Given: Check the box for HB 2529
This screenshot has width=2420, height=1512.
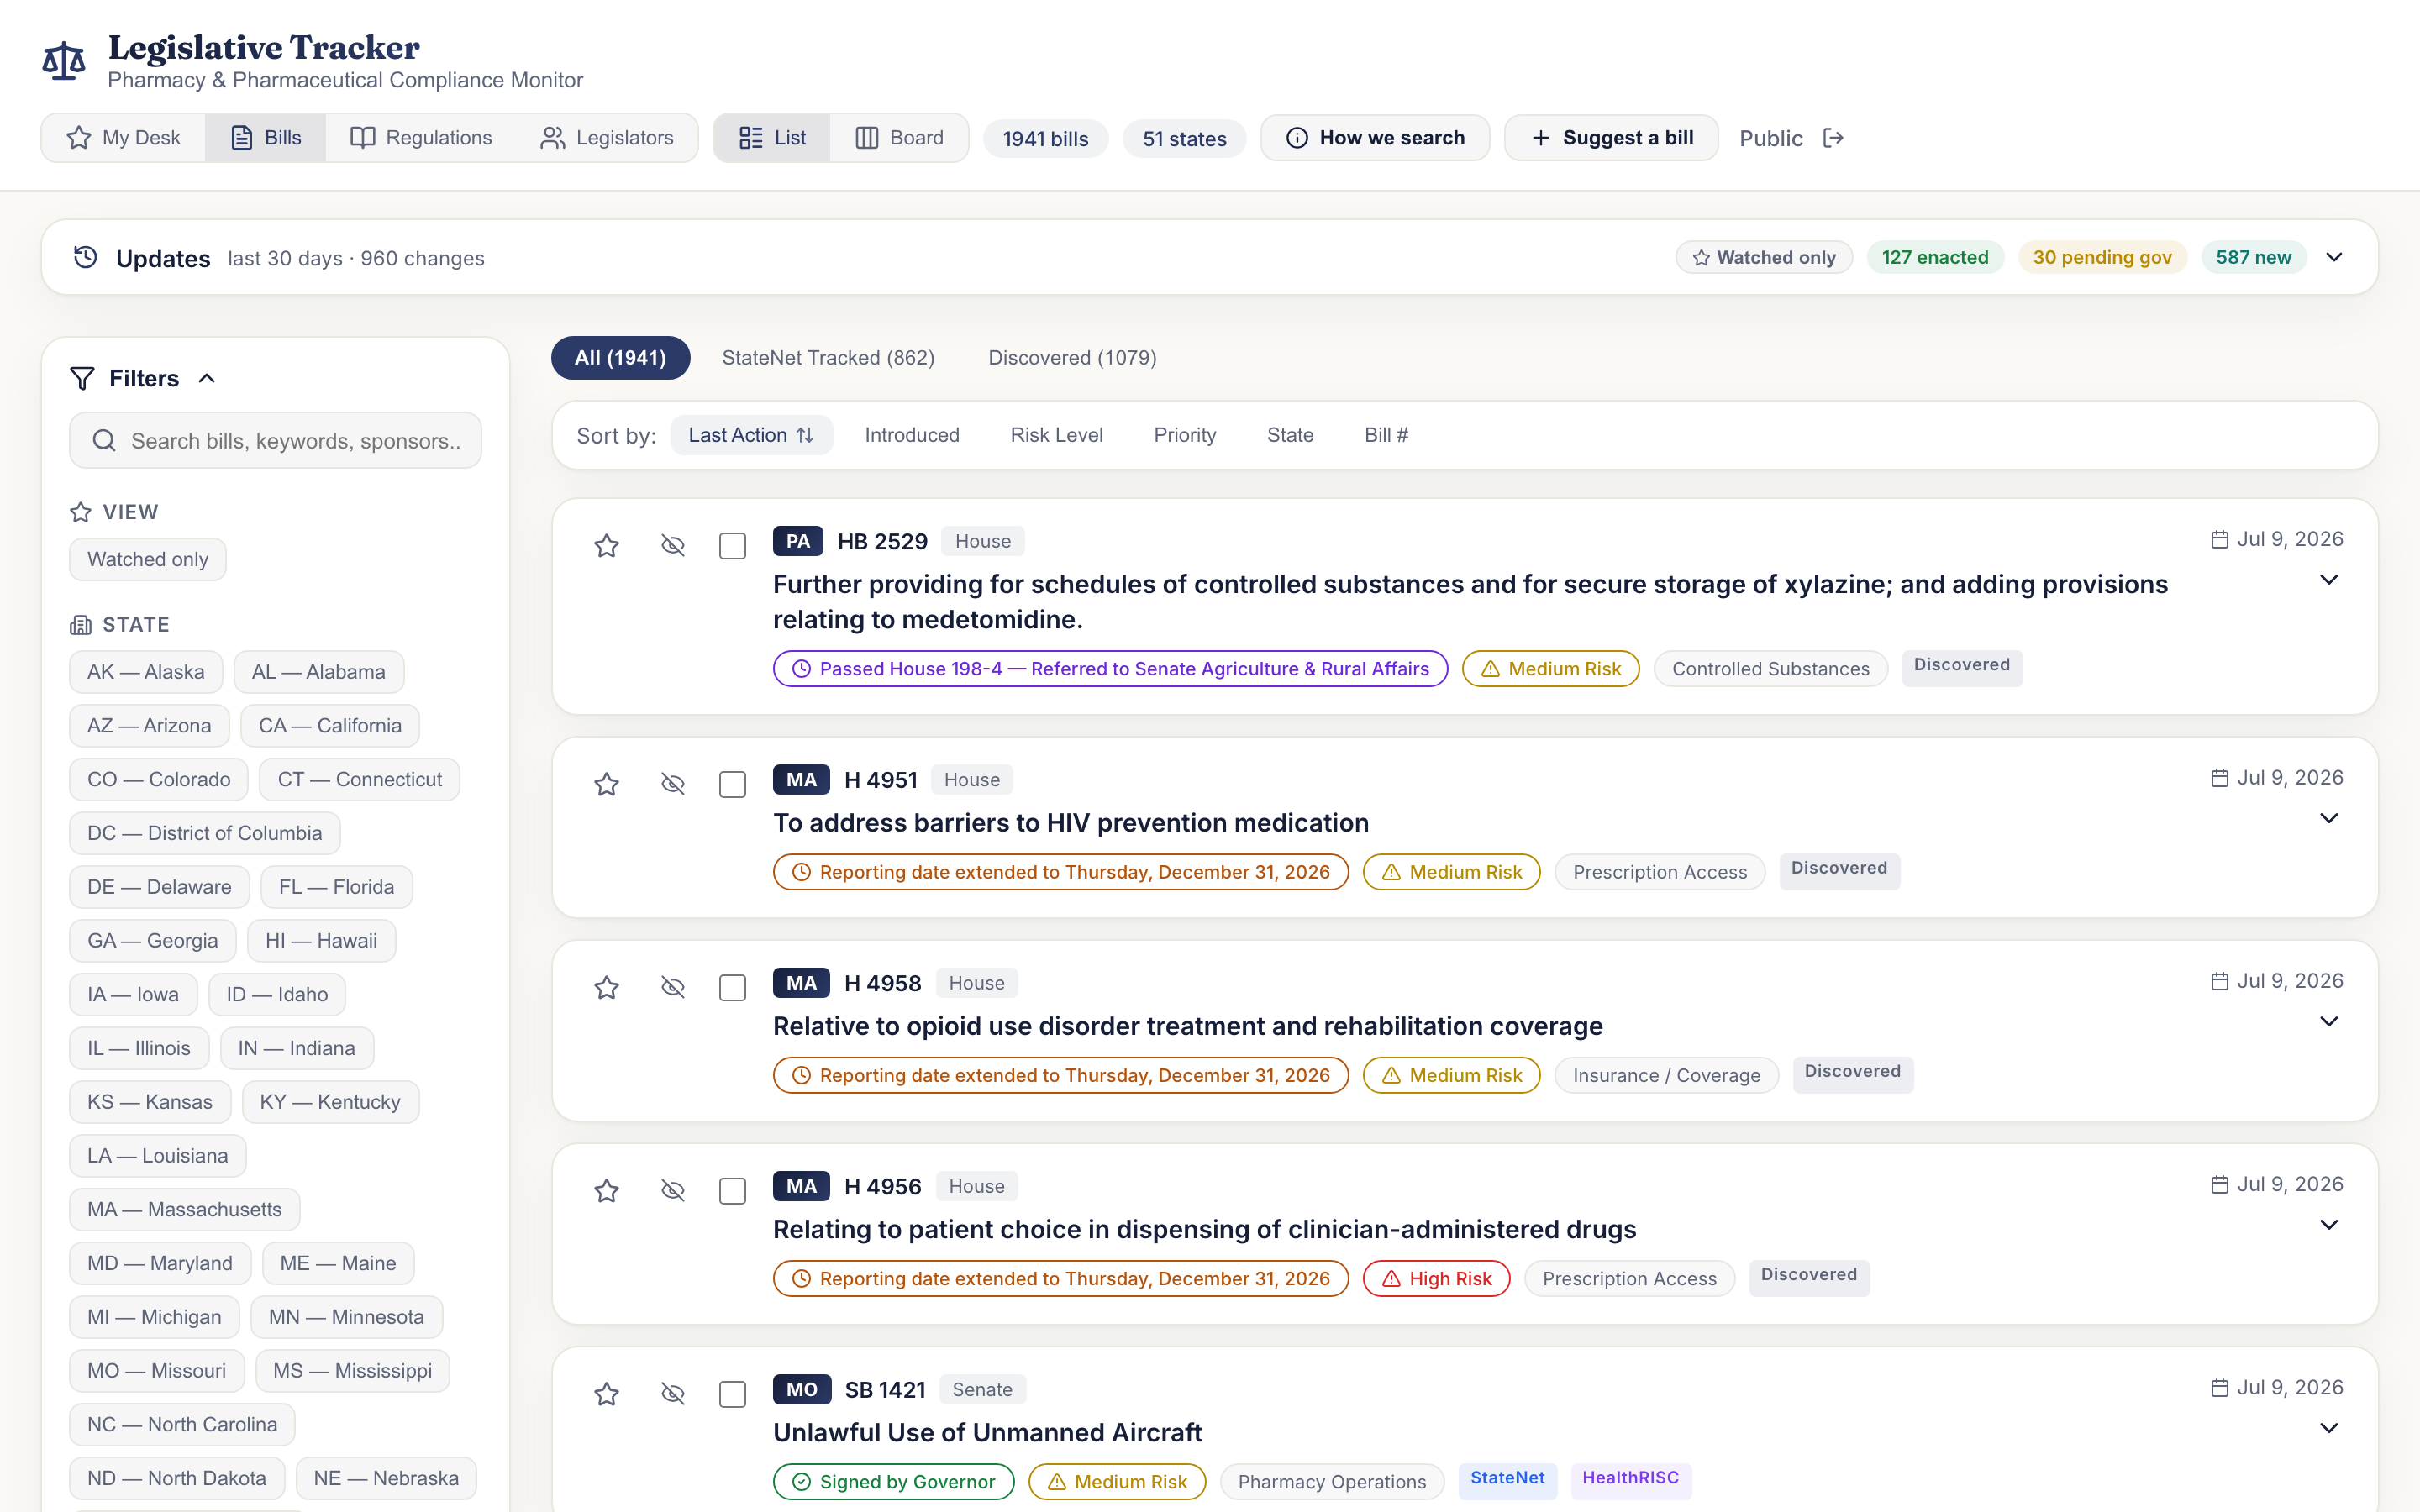Looking at the screenshot, I should 733,545.
